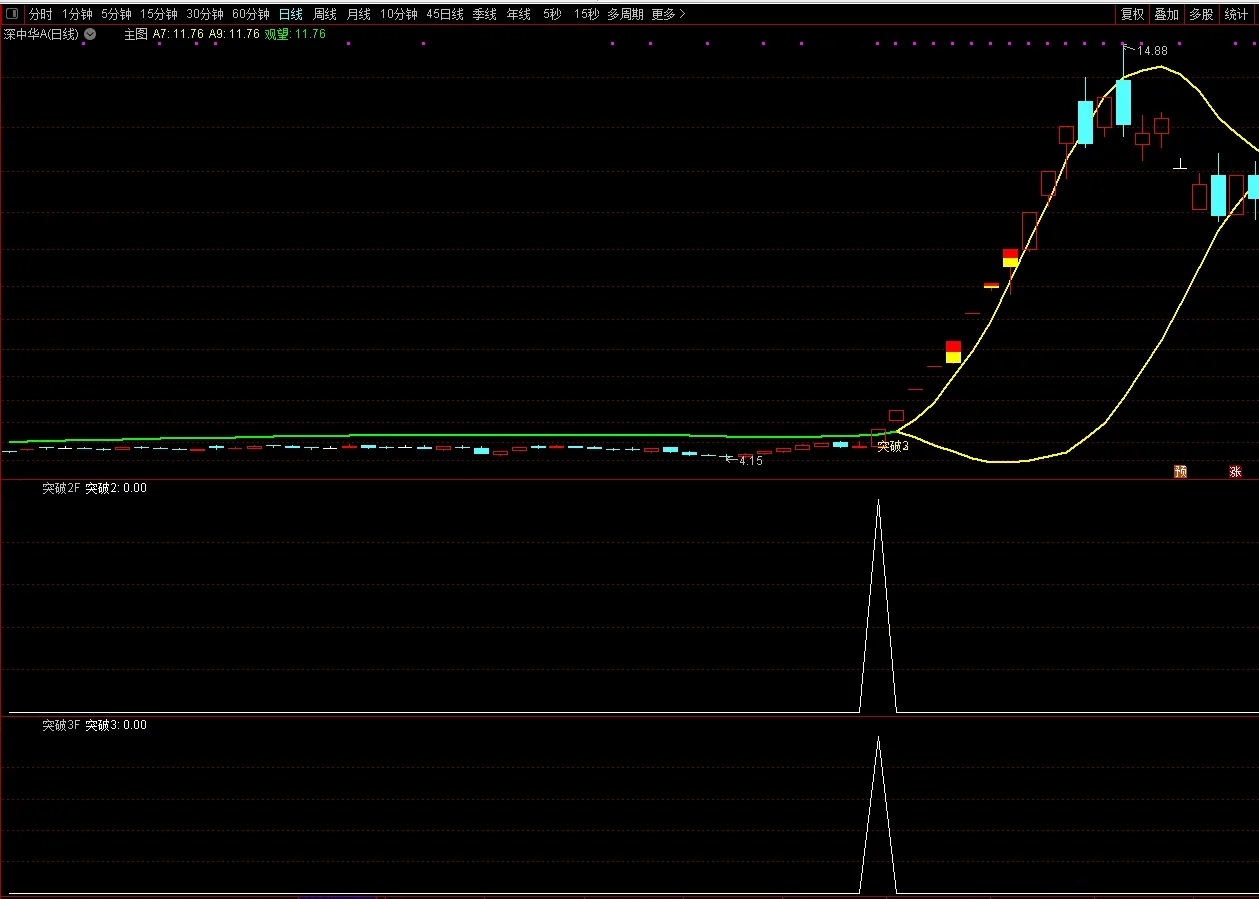This screenshot has width=1259, height=899.
Task: Select the 月线 monthly period tab
Action: tap(358, 14)
